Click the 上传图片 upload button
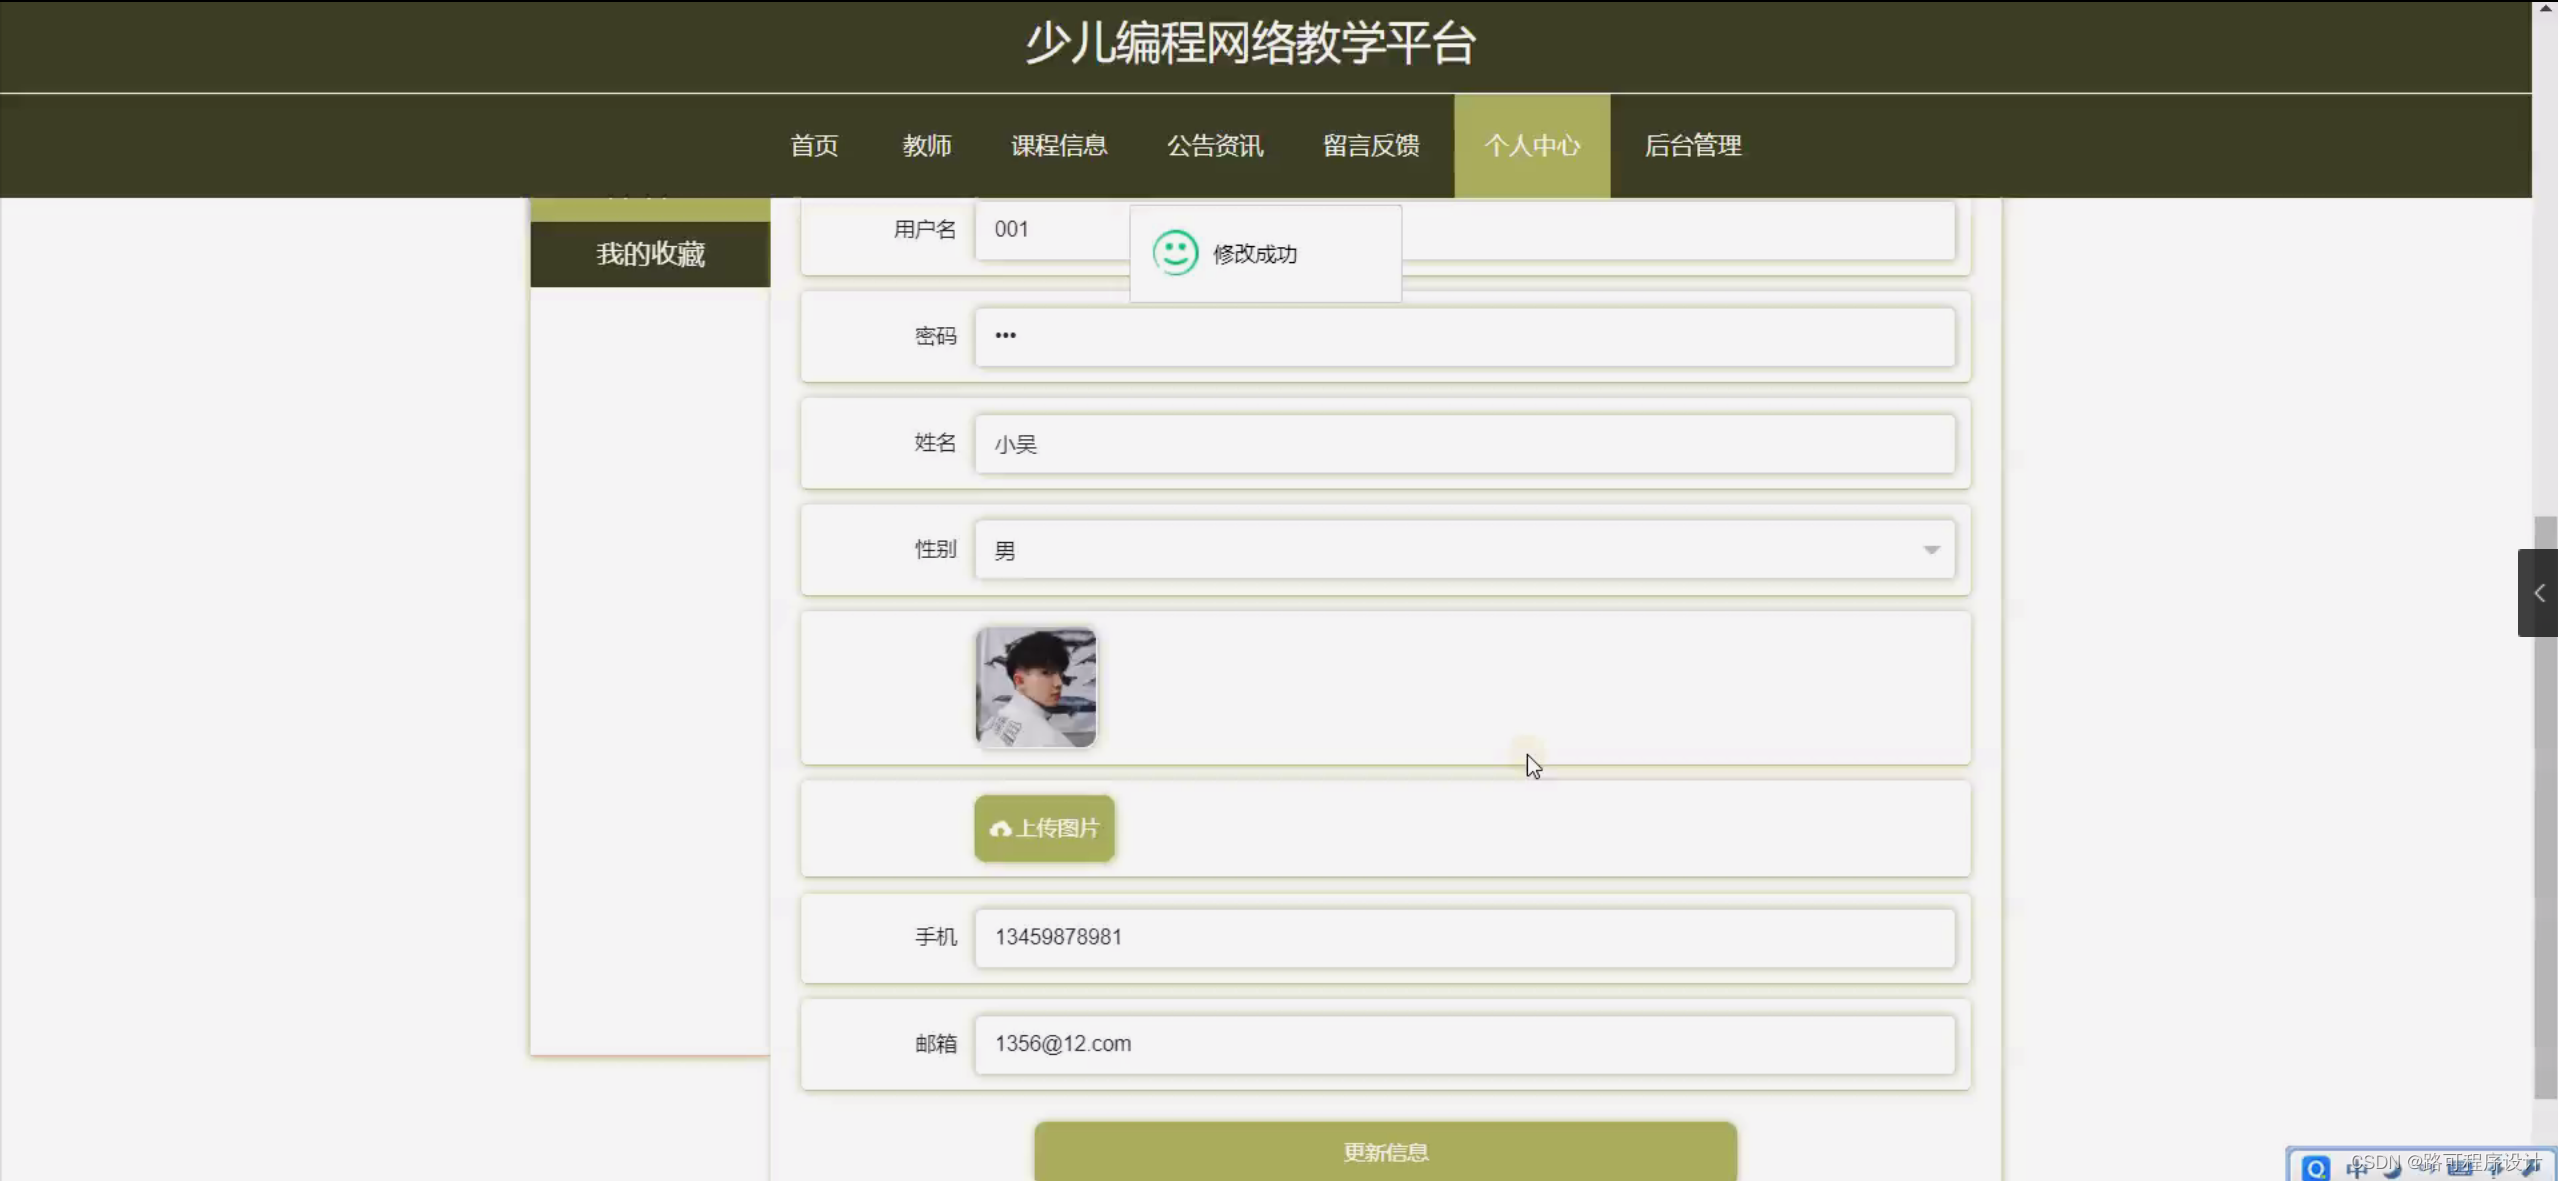This screenshot has height=1181, width=2558. (1043, 829)
